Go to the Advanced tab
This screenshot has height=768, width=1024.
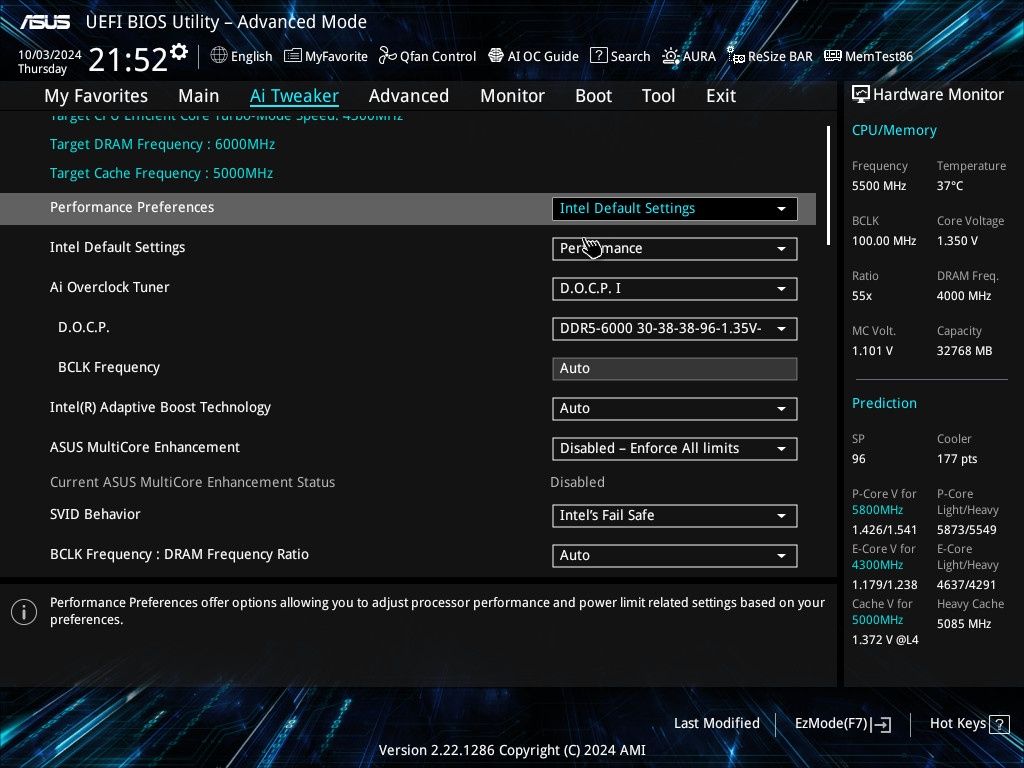tap(409, 96)
